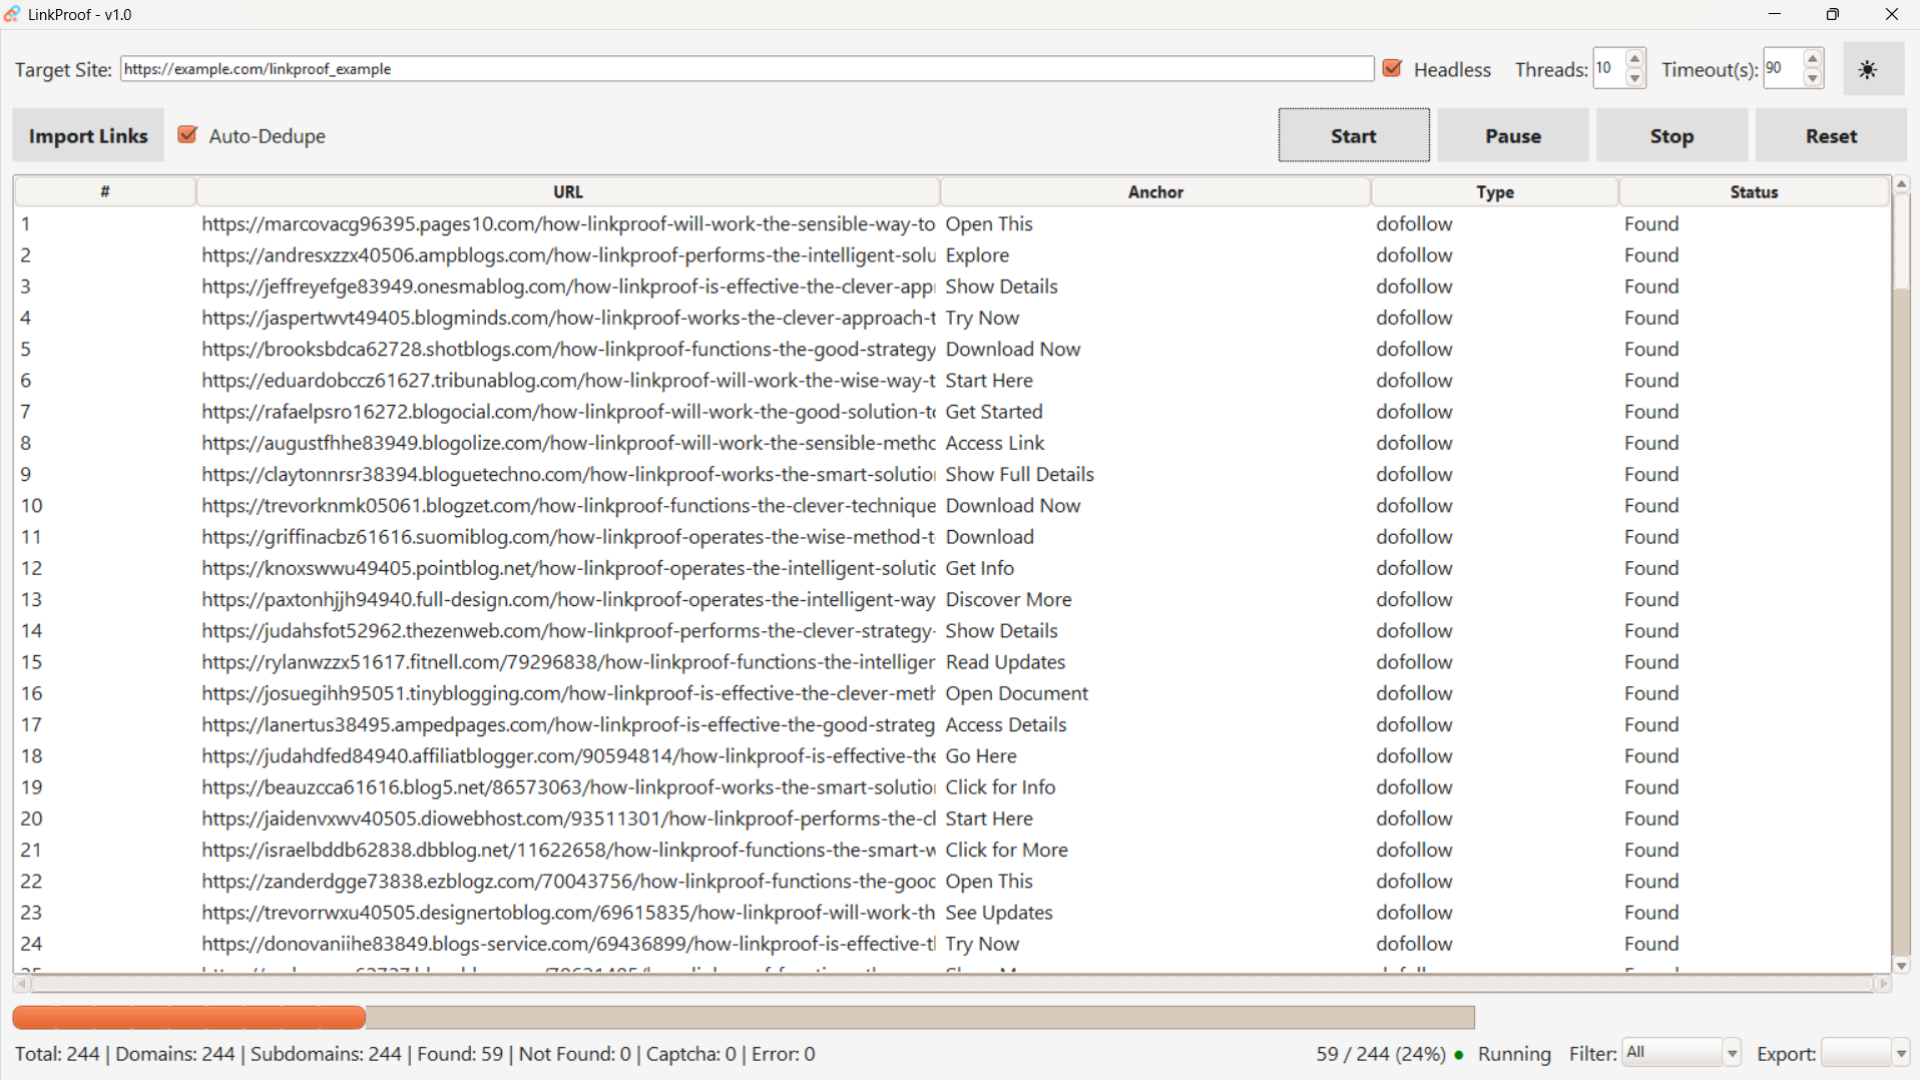Select the marcovacg96395.pages10.com URL row
The image size is (1920, 1080).
point(568,224)
